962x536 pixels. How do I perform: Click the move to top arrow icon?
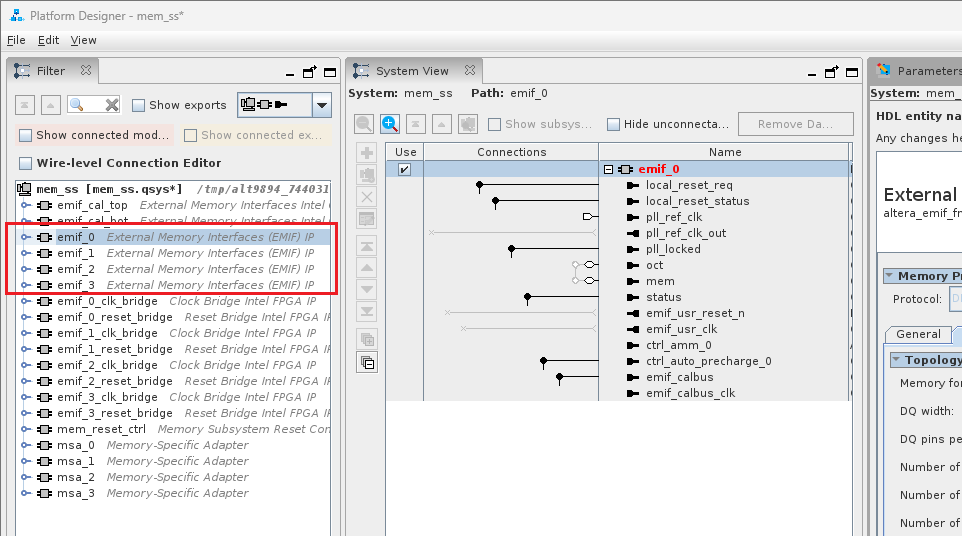367,246
